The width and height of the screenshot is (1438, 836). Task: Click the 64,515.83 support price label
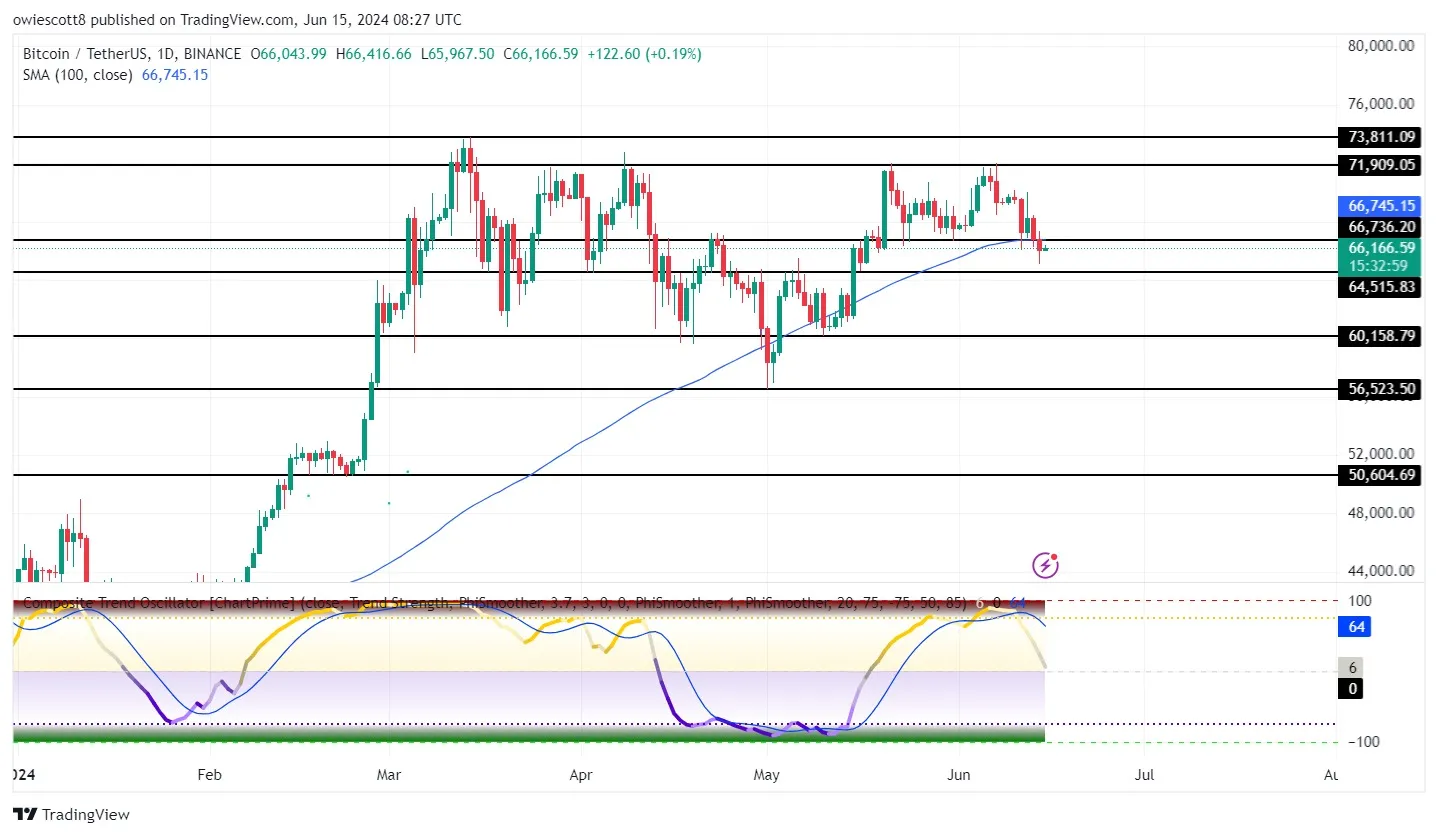[x=1380, y=287]
